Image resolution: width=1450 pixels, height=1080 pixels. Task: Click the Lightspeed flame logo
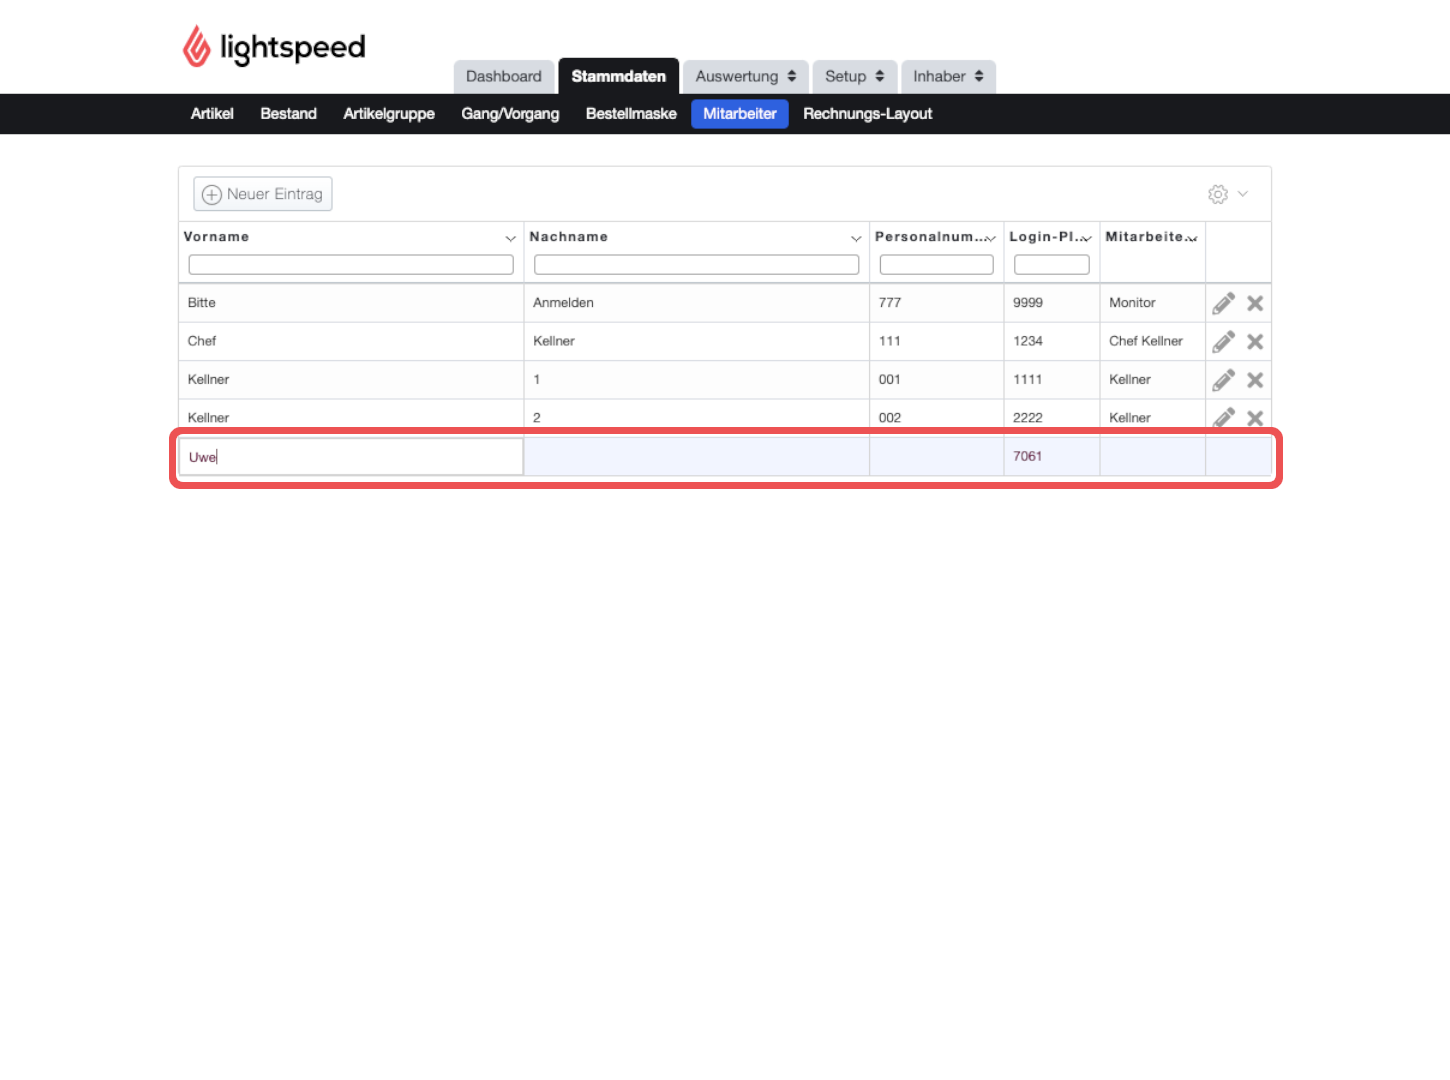[197, 47]
